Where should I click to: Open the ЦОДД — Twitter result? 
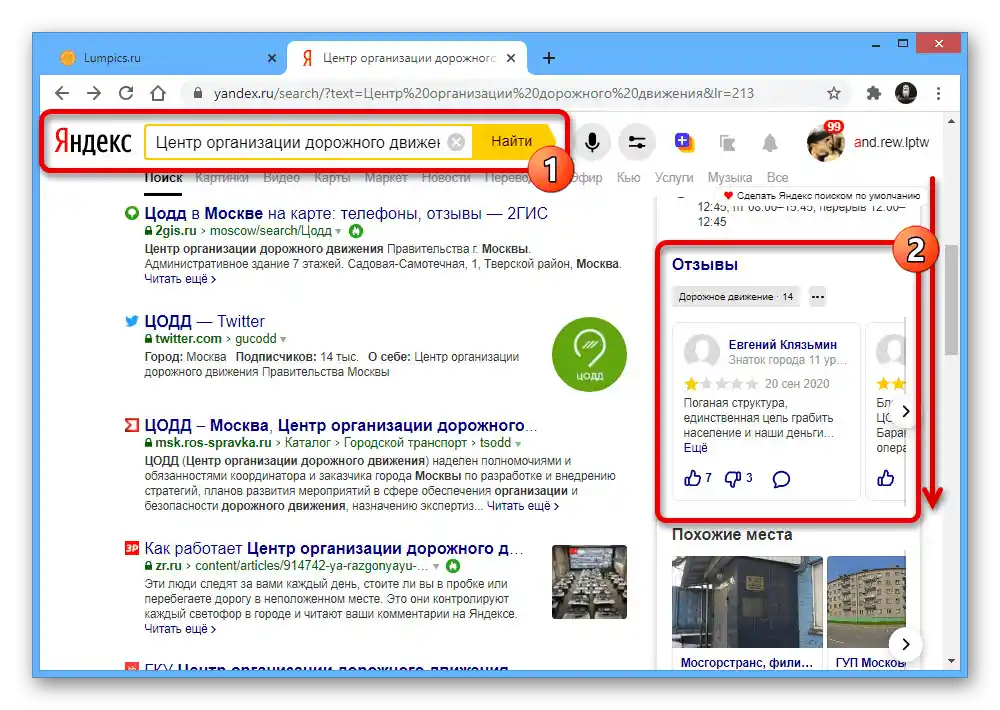coord(204,322)
